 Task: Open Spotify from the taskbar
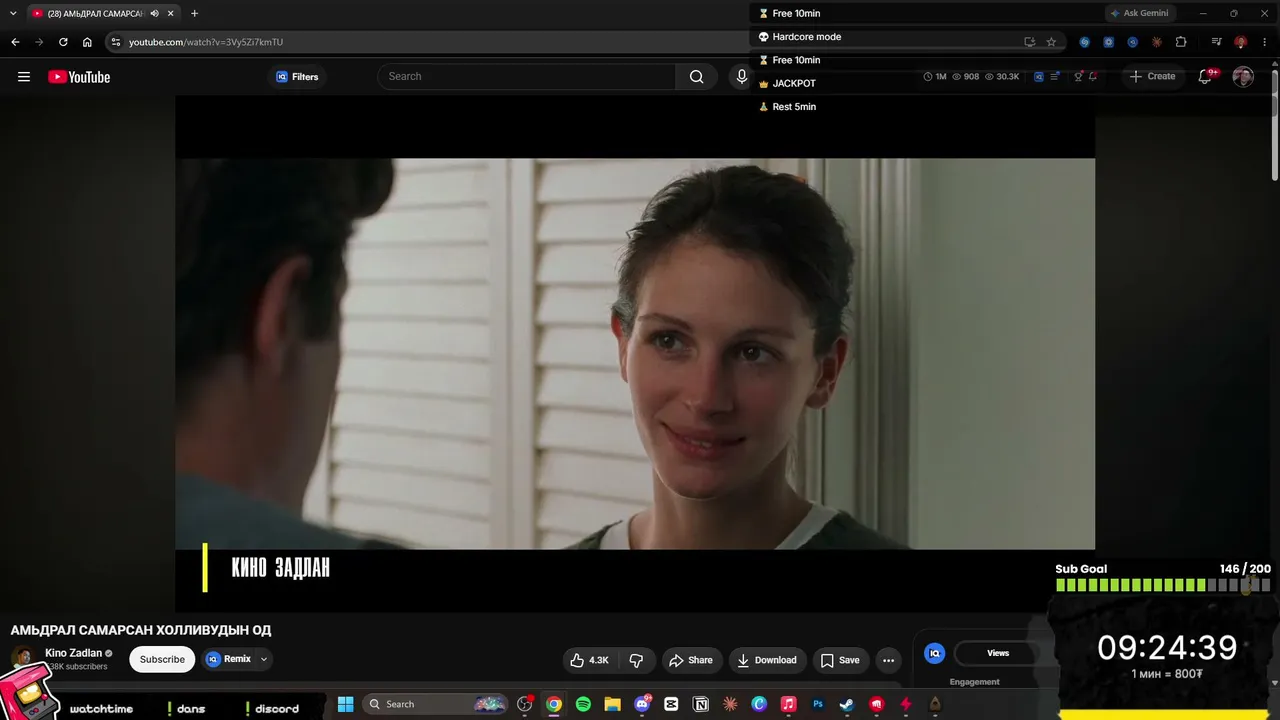pos(583,704)
